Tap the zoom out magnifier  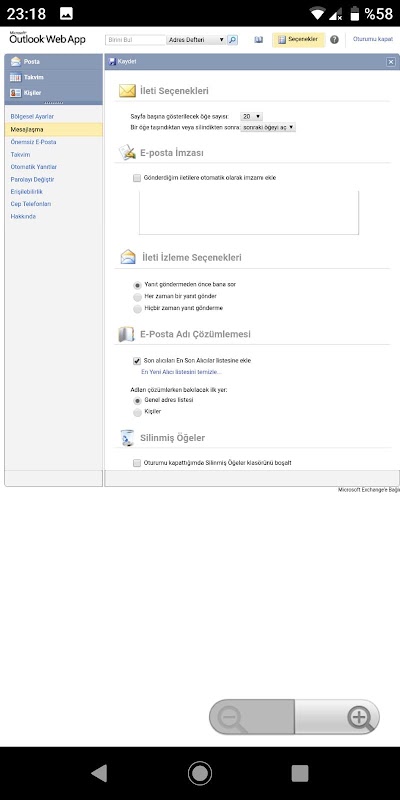(232, 718)
